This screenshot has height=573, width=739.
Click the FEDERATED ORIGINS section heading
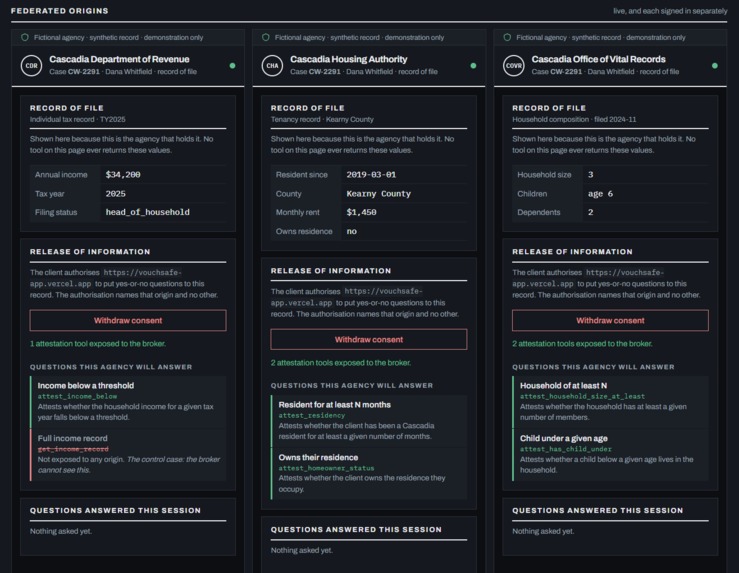point(59,11)
